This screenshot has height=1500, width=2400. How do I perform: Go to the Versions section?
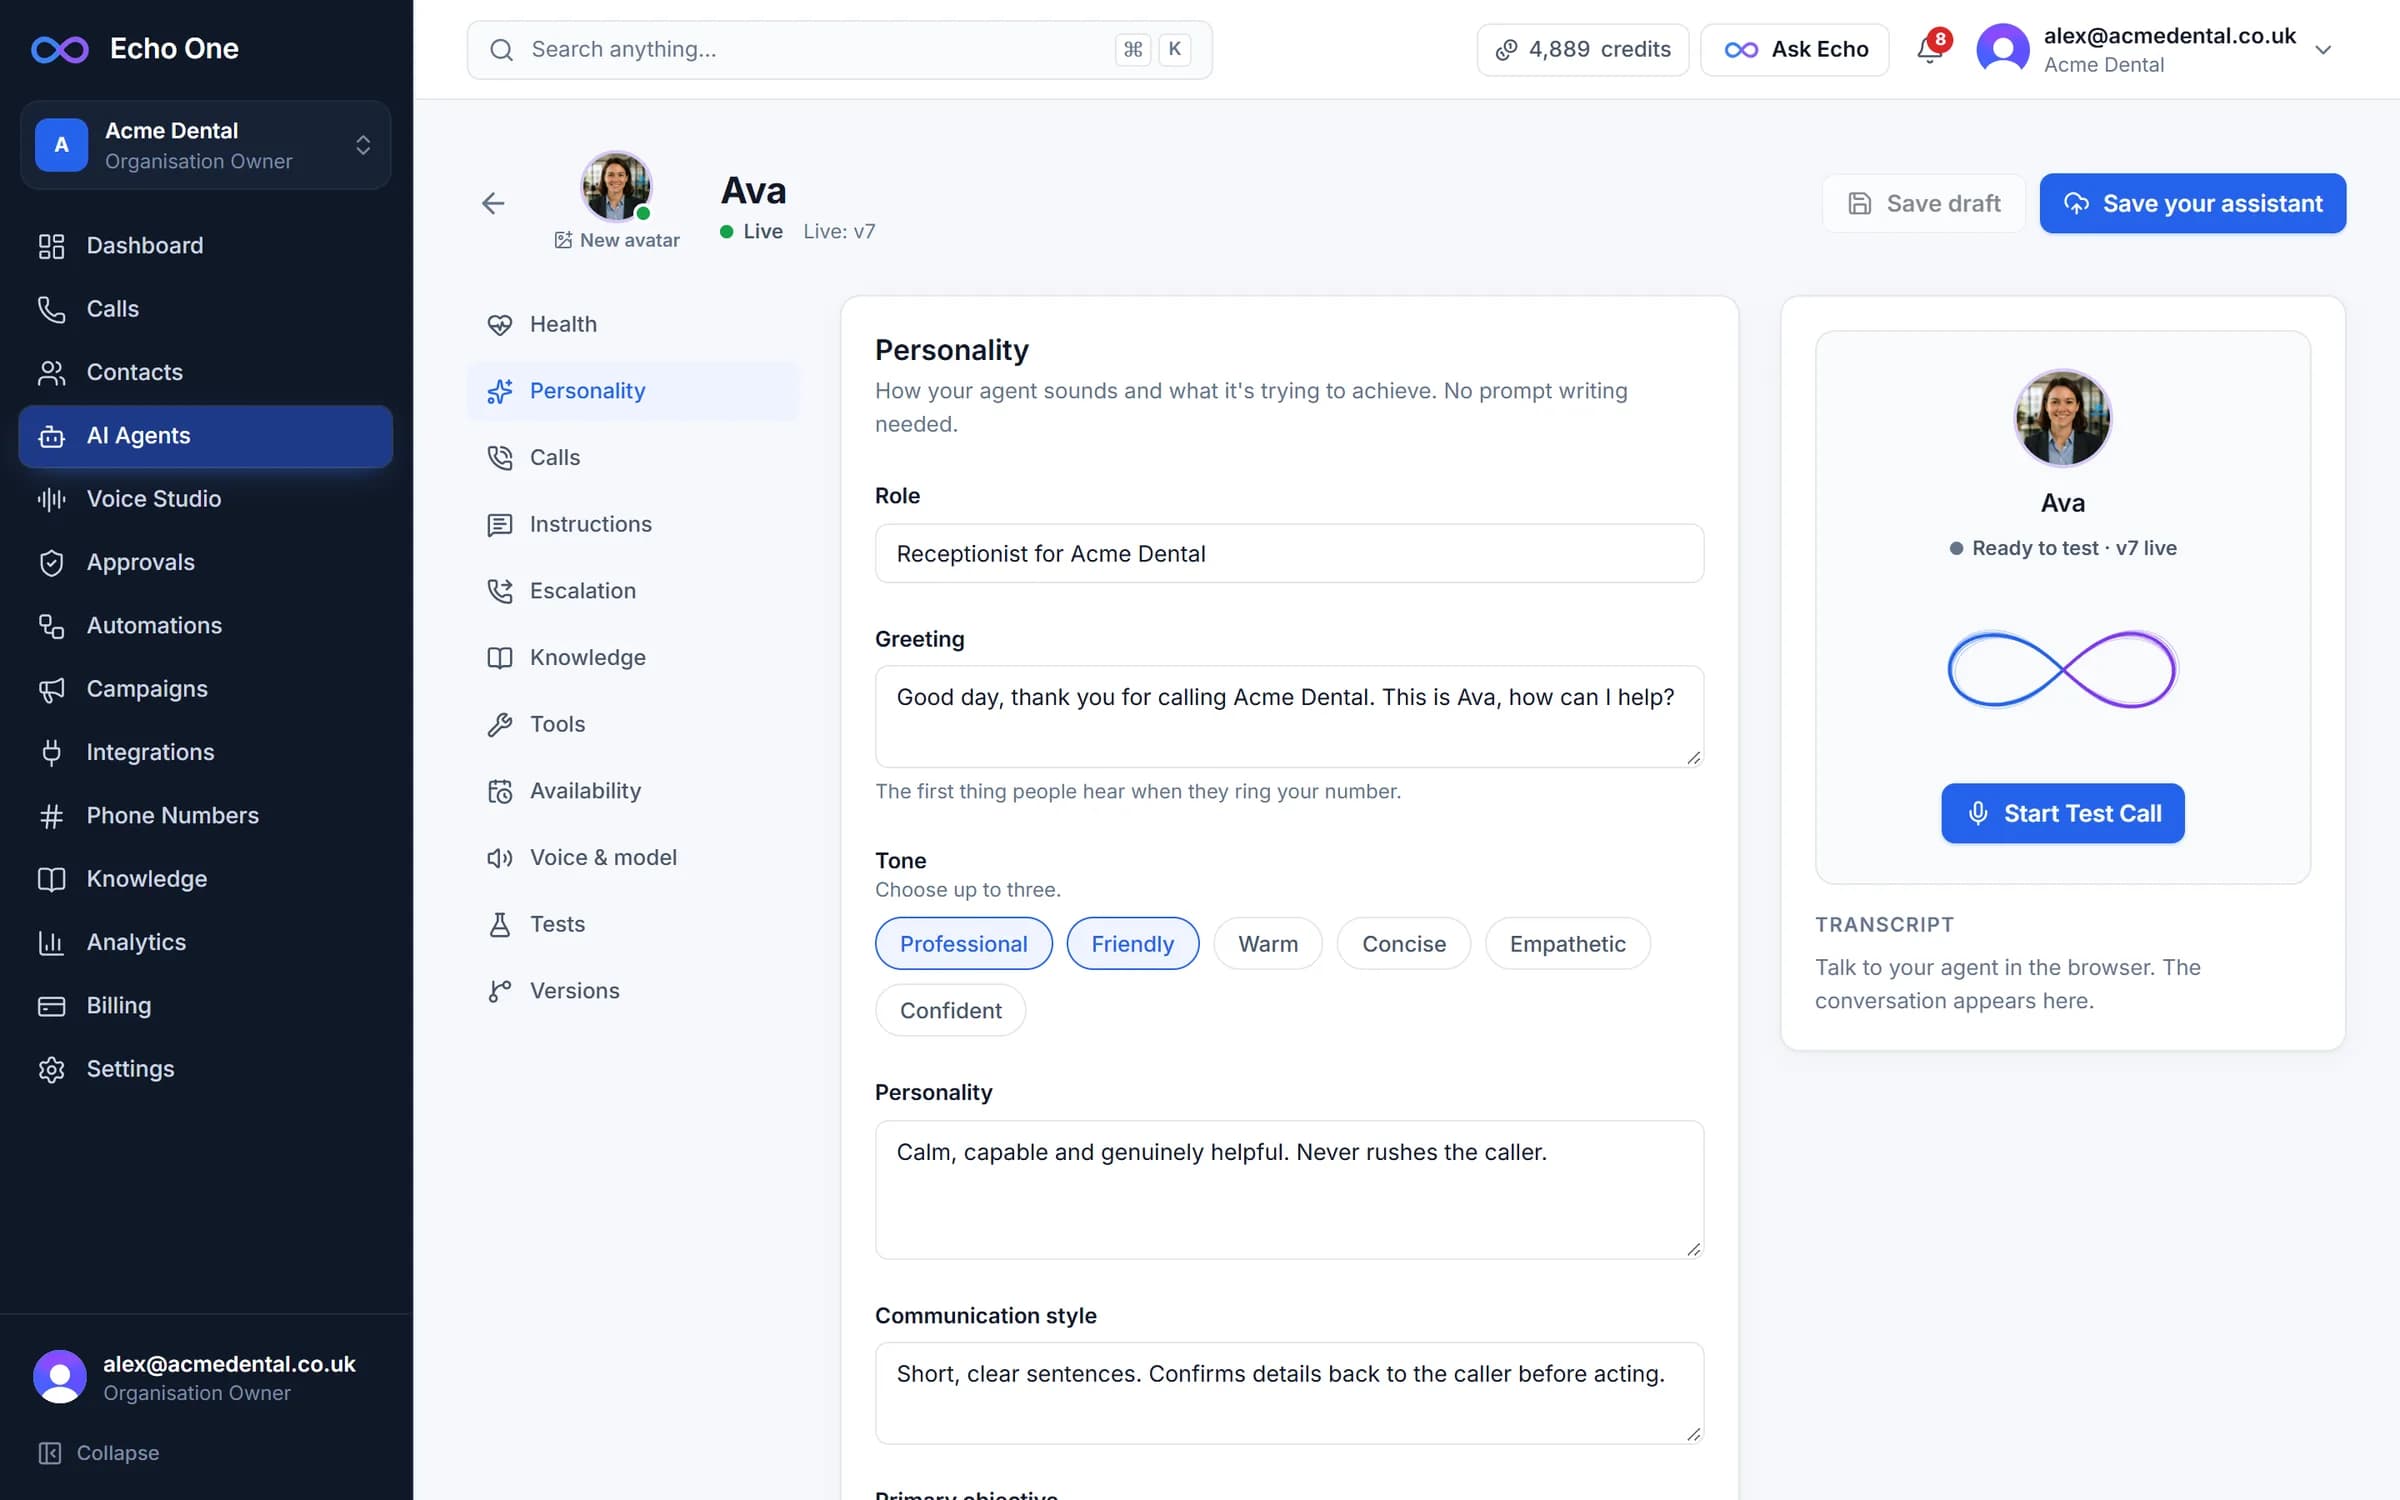(x=632, y=990)
